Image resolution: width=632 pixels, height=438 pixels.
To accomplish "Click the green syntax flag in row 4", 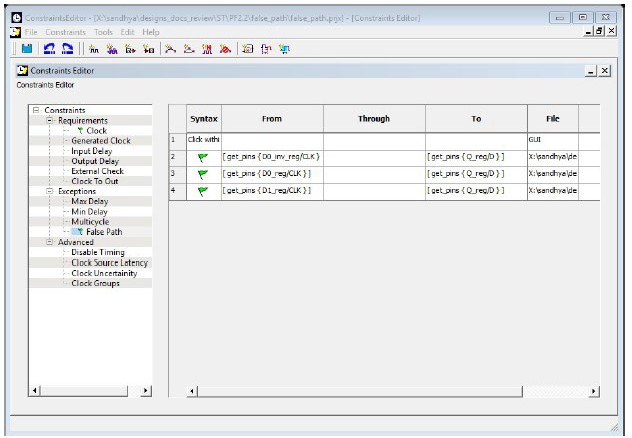I will (x=203, y=191).
